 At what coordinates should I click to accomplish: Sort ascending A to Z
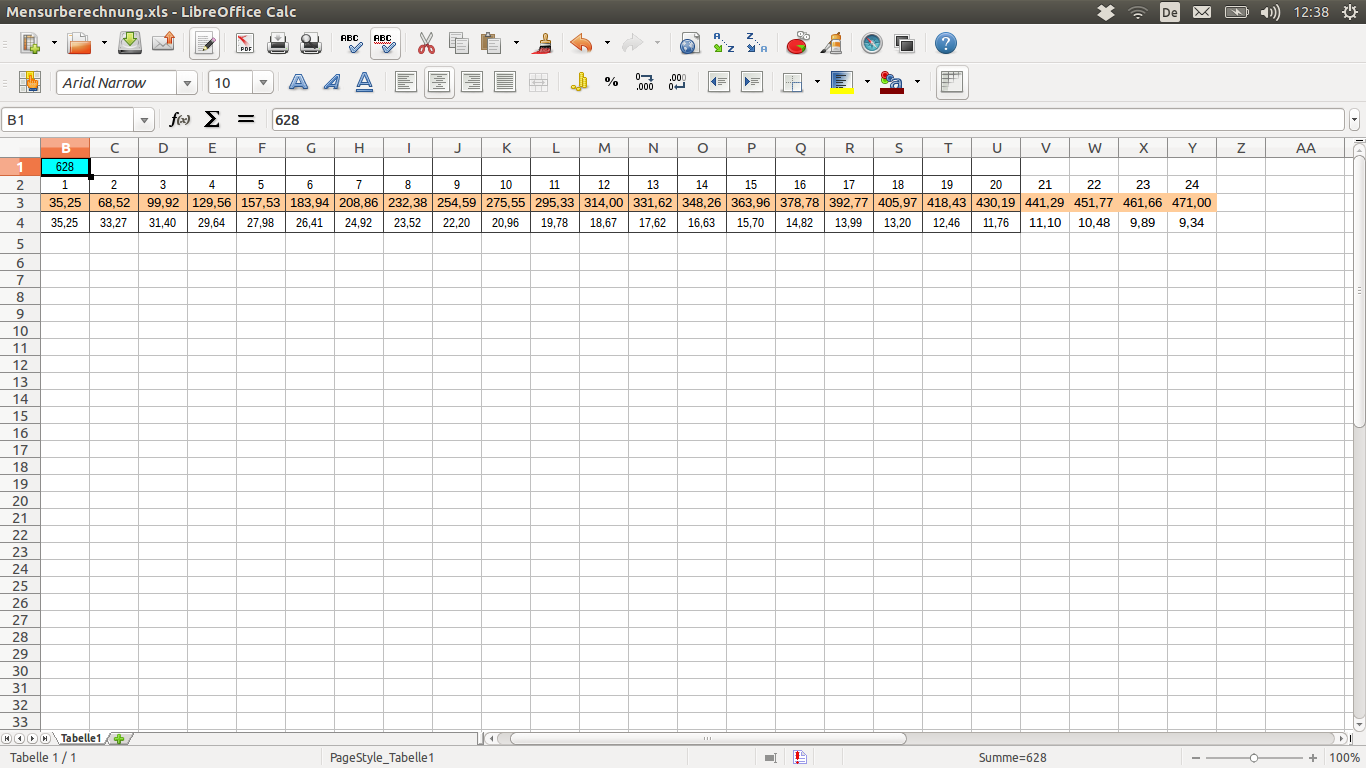coord(723,43)
